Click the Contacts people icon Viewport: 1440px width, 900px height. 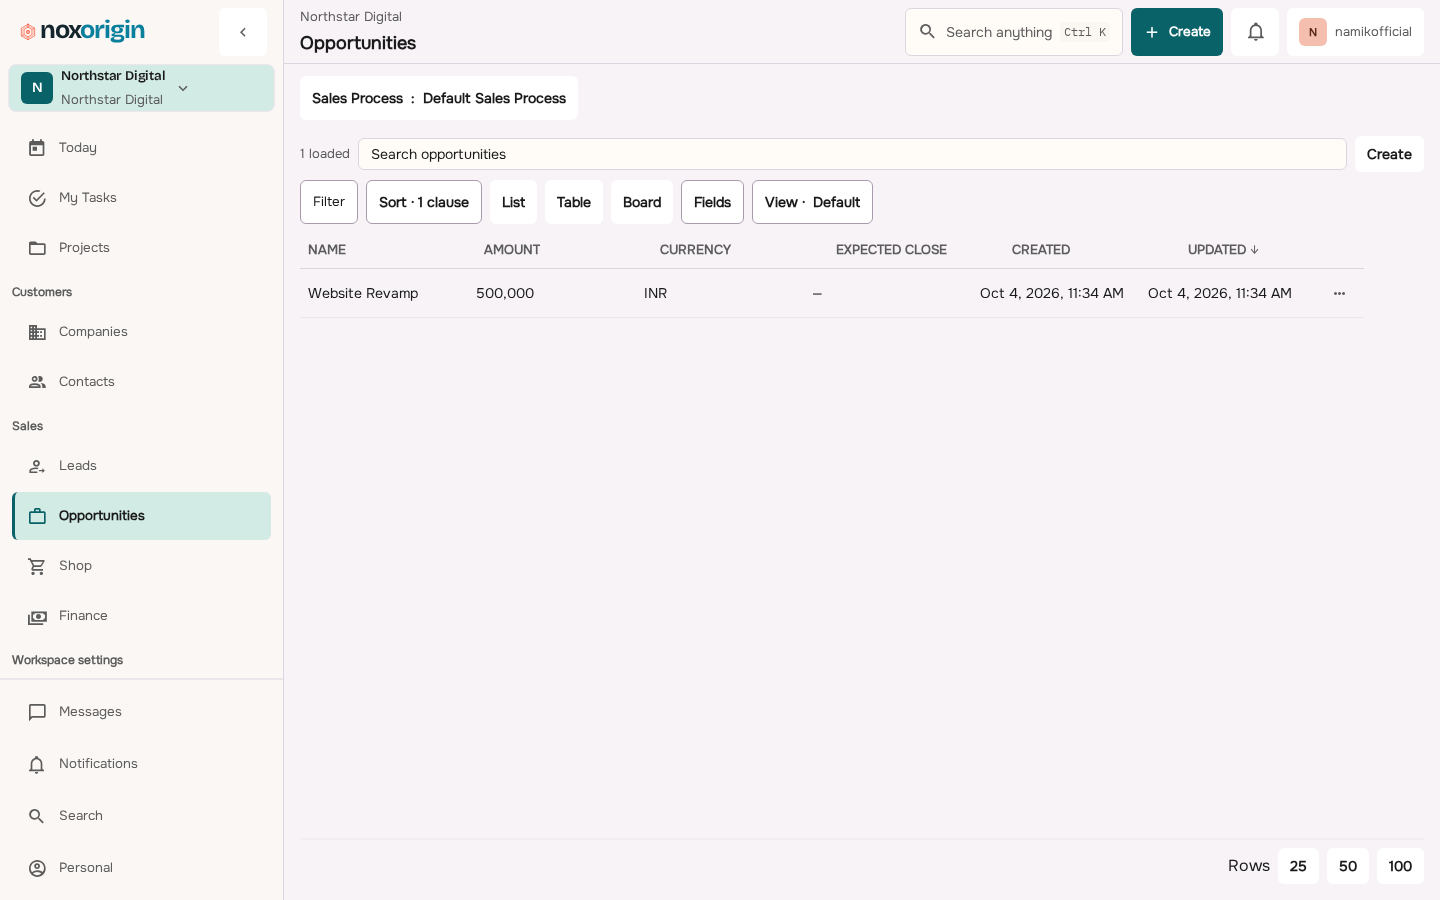pyautogui.click(x=37, y=382)
